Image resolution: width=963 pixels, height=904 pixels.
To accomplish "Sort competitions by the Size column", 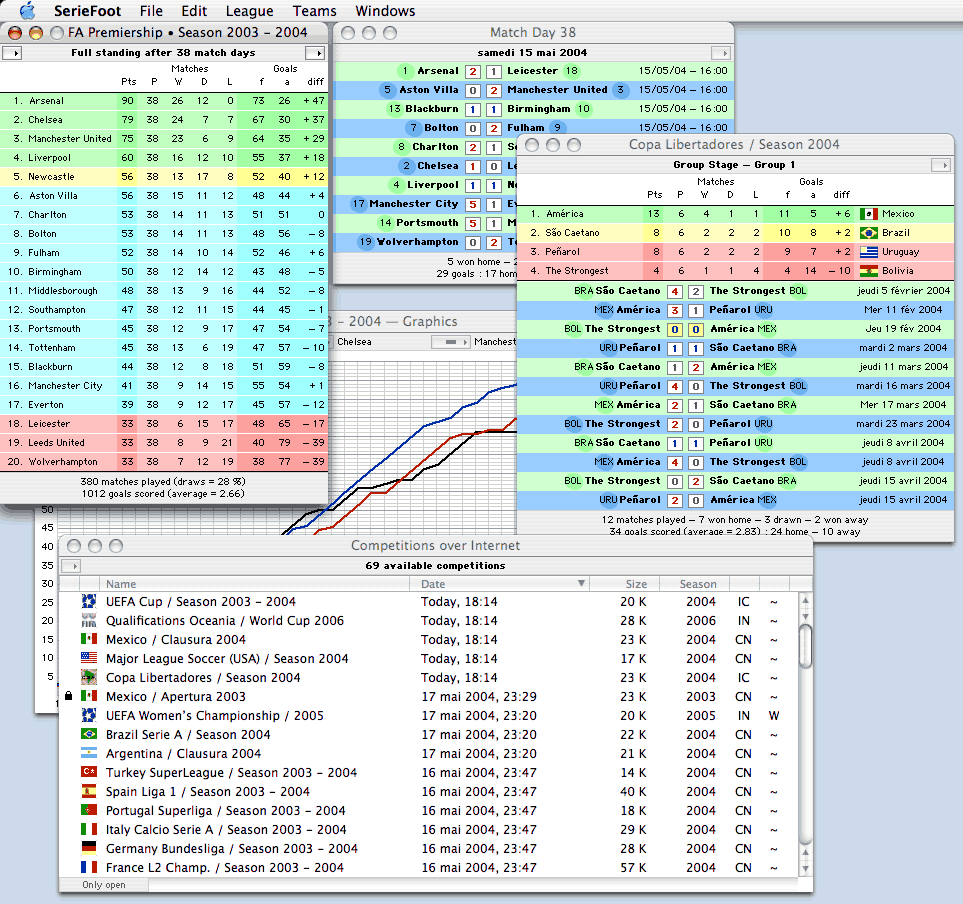I will [x=625, y=583].
